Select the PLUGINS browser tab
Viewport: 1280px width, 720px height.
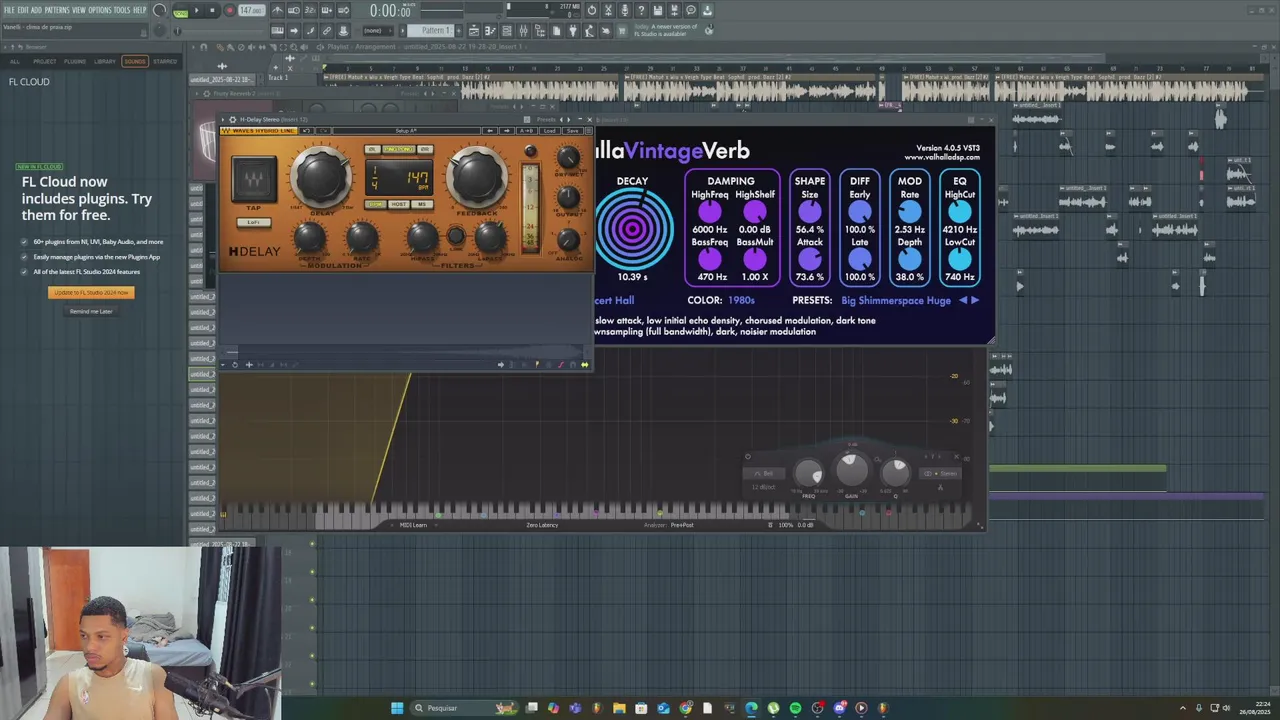pos(75,62)
